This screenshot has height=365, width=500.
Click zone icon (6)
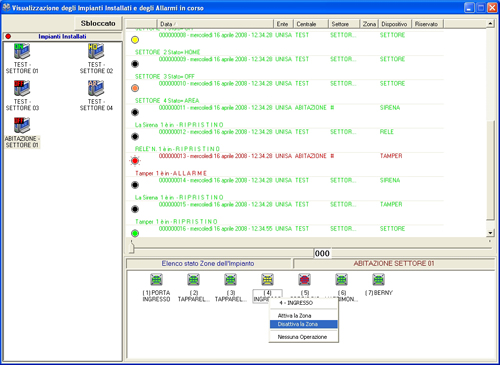(341, 279)
